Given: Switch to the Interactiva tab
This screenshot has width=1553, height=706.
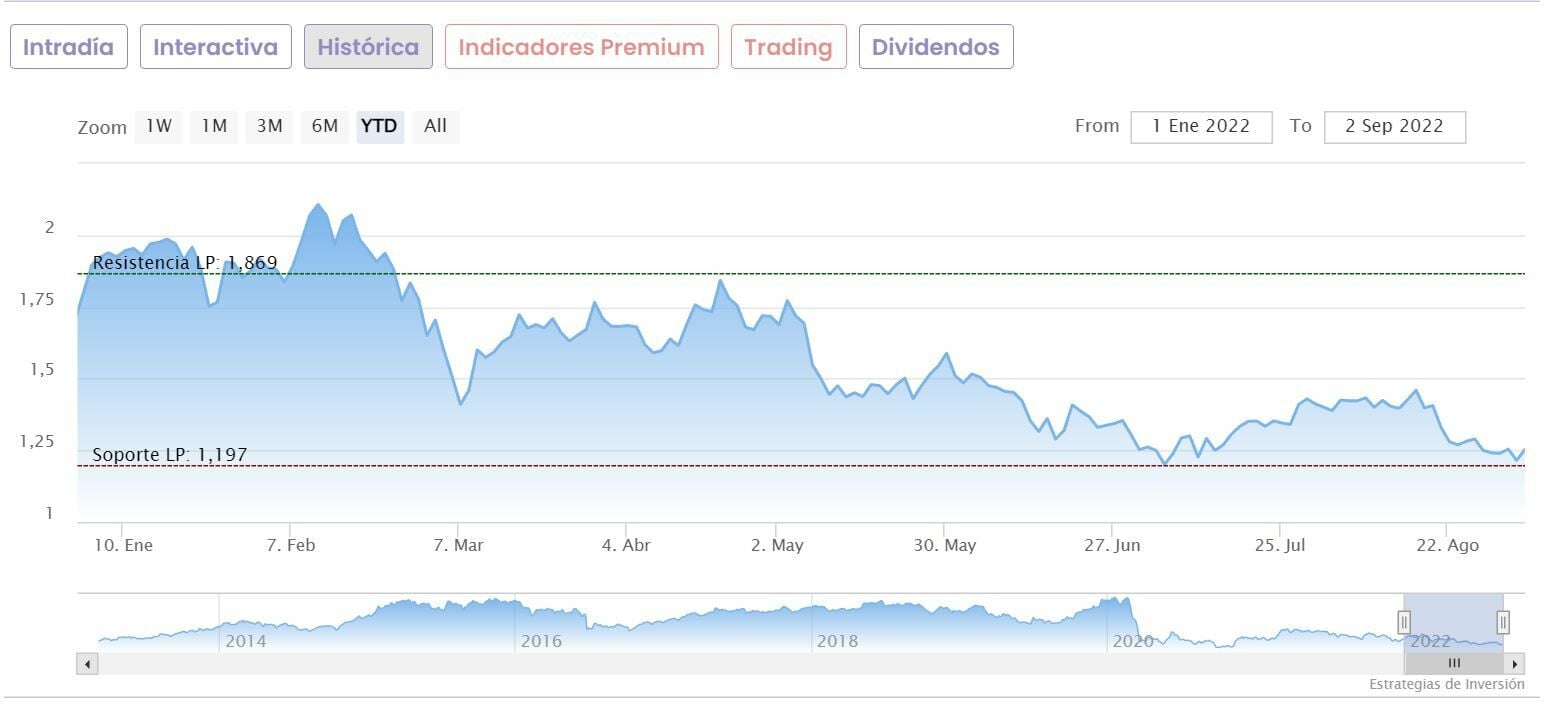Looking at the screenshot, I should (x=215, y=47).
